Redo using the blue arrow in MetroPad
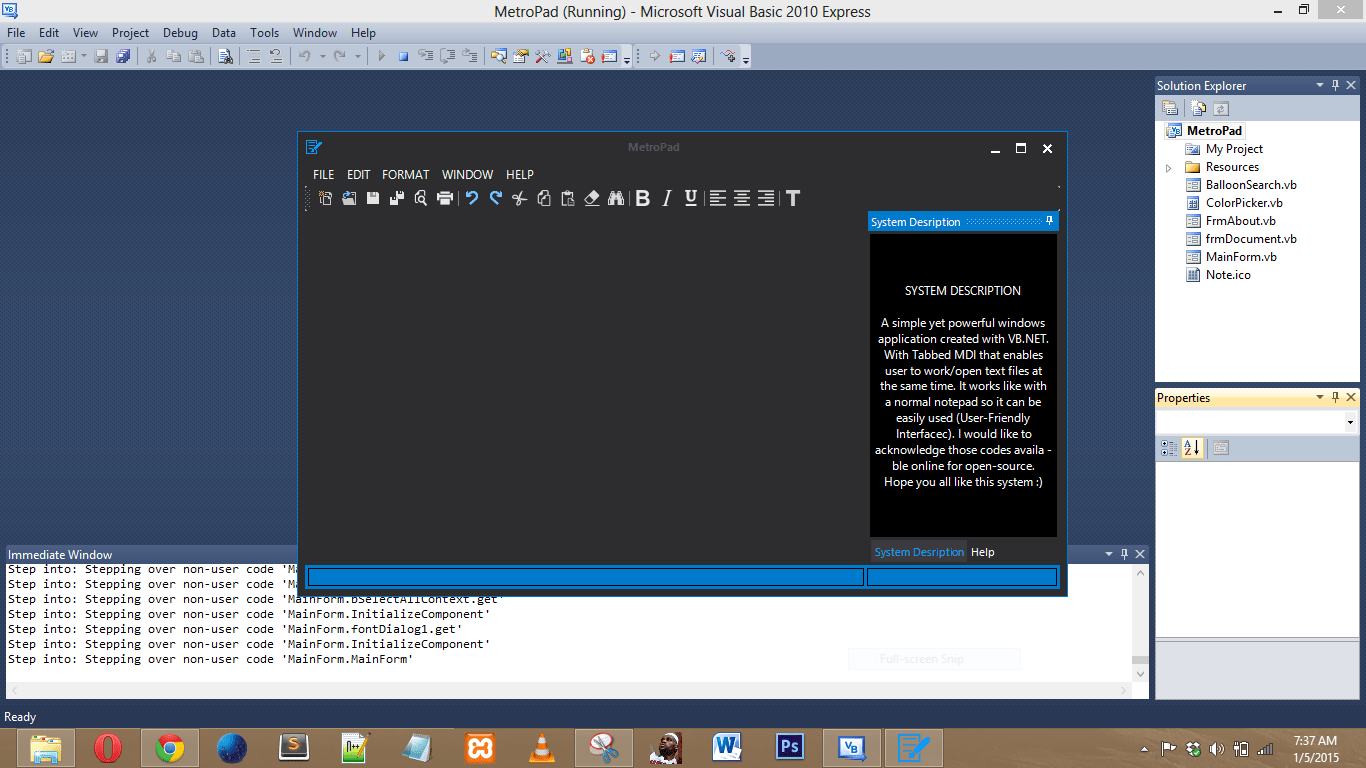Screen dimensions: 1366x768 tap(496, 198)
